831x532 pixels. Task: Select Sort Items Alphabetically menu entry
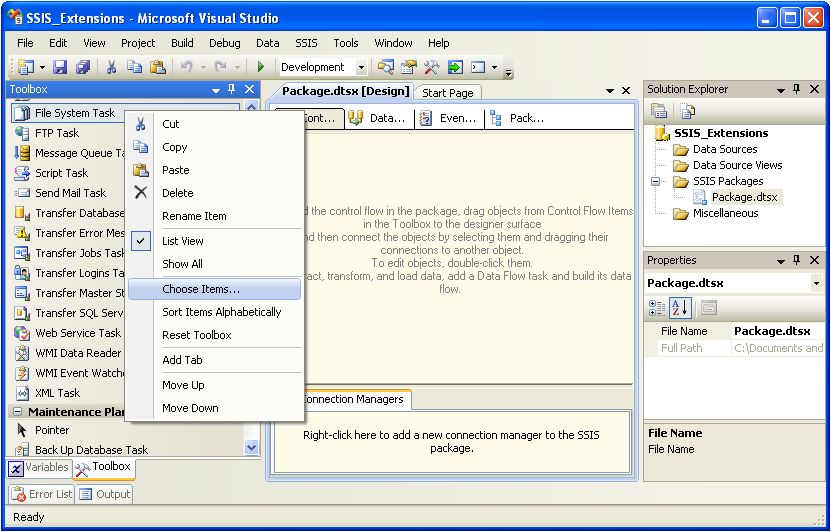pos(215,312)
